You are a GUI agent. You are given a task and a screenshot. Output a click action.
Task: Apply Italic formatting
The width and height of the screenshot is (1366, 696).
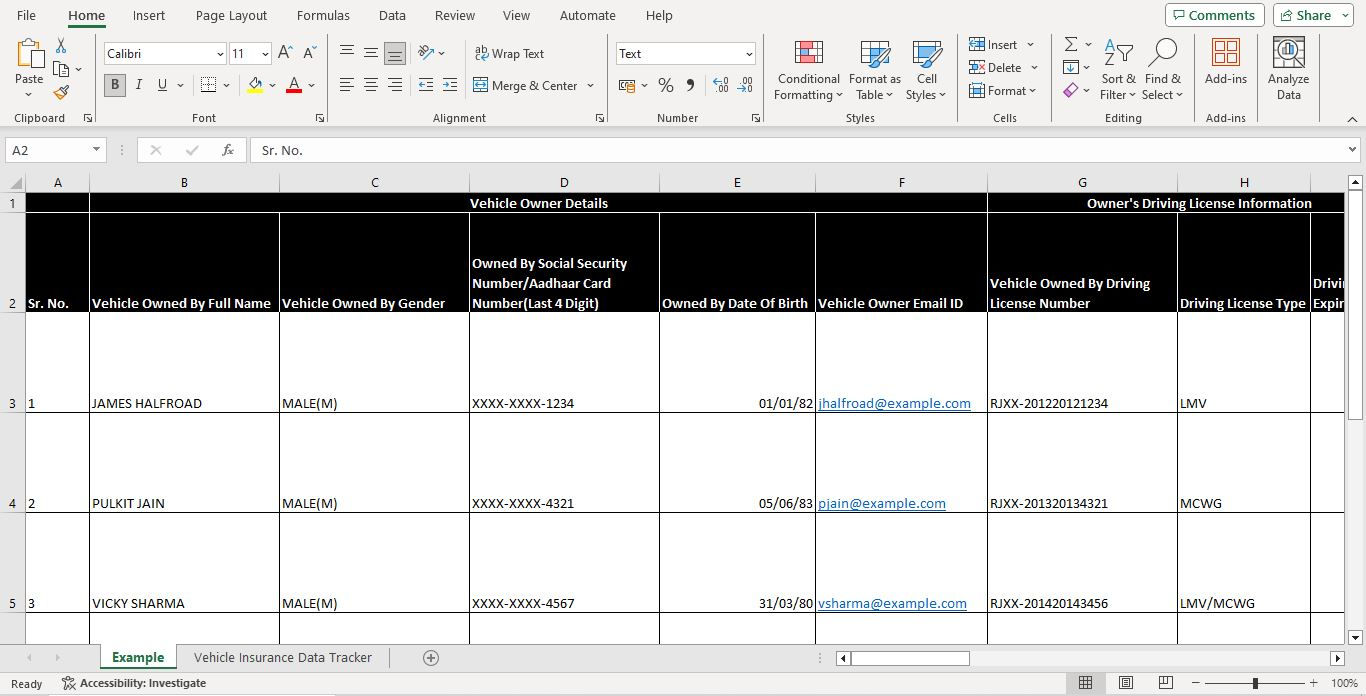tap(138, 85)
